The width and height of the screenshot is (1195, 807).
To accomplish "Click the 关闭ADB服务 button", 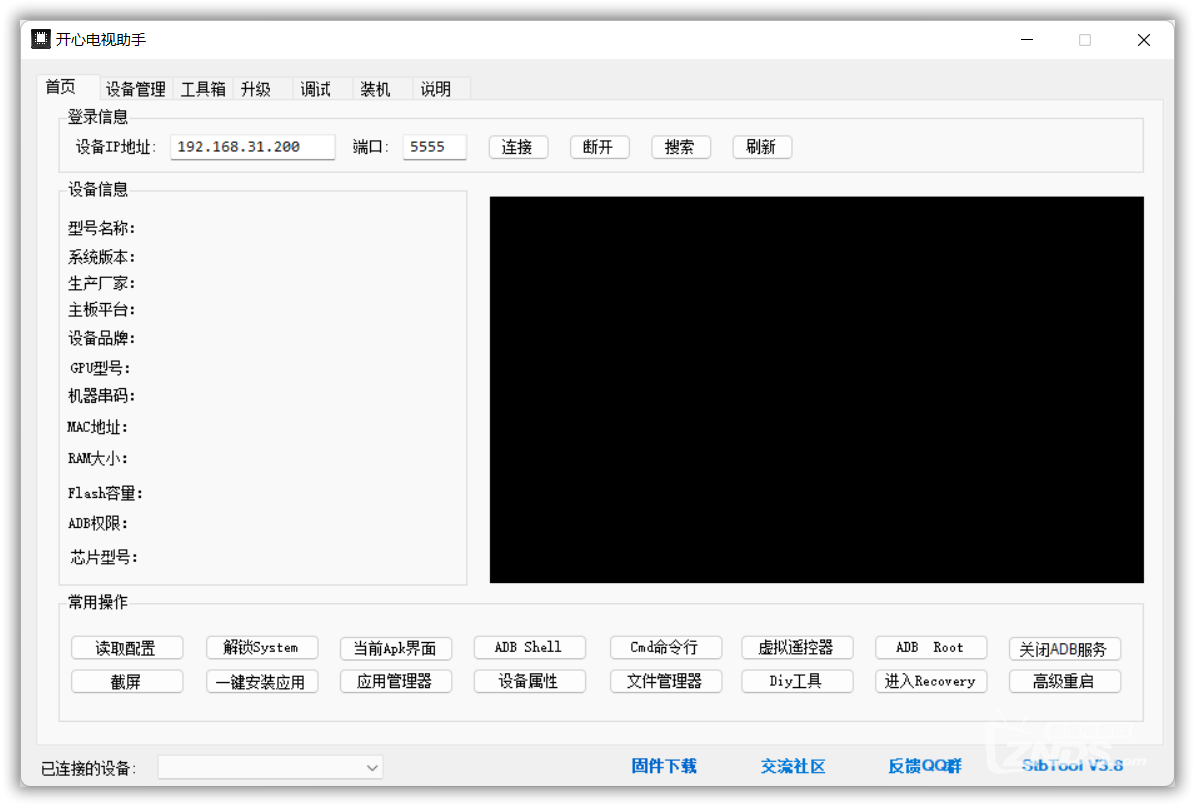I will point(1064,649).
